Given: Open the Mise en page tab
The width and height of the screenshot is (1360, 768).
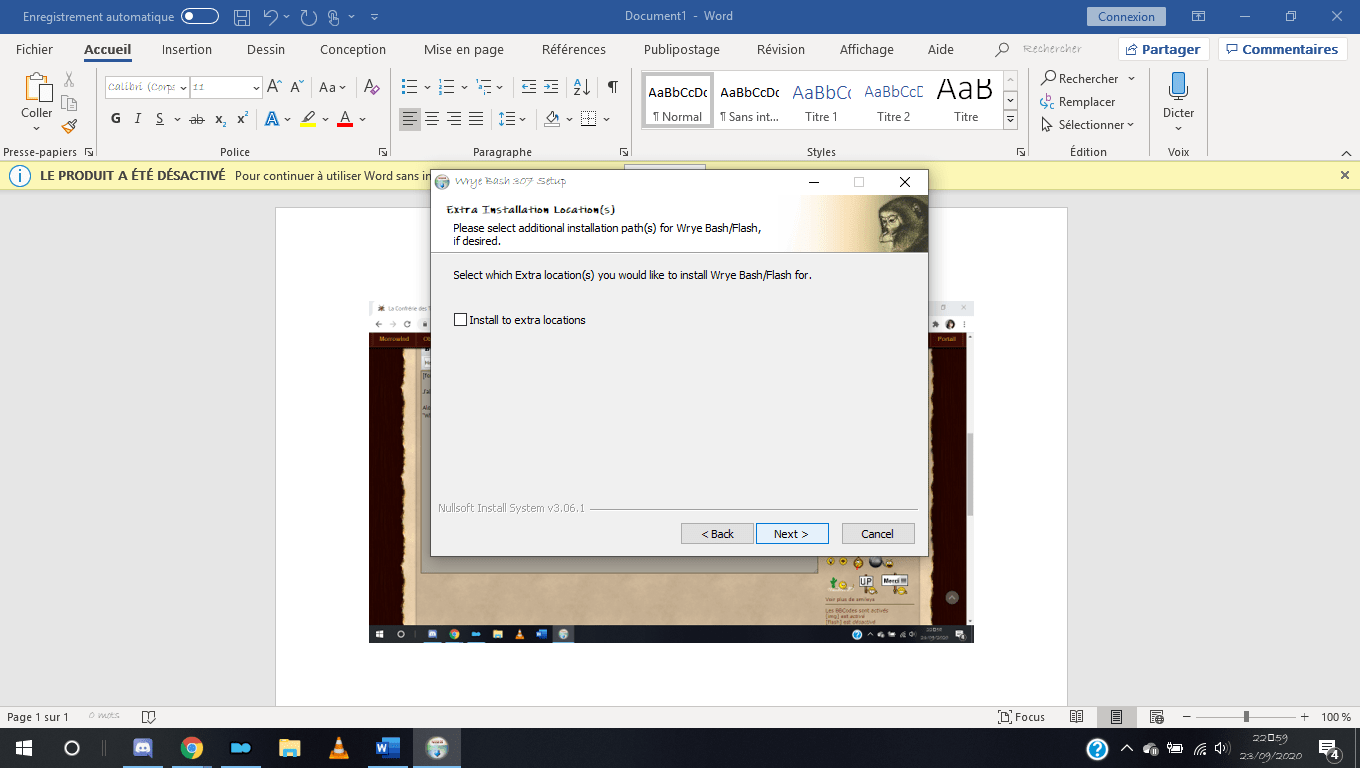Looking at the screenshot, I should click(464, 49).
